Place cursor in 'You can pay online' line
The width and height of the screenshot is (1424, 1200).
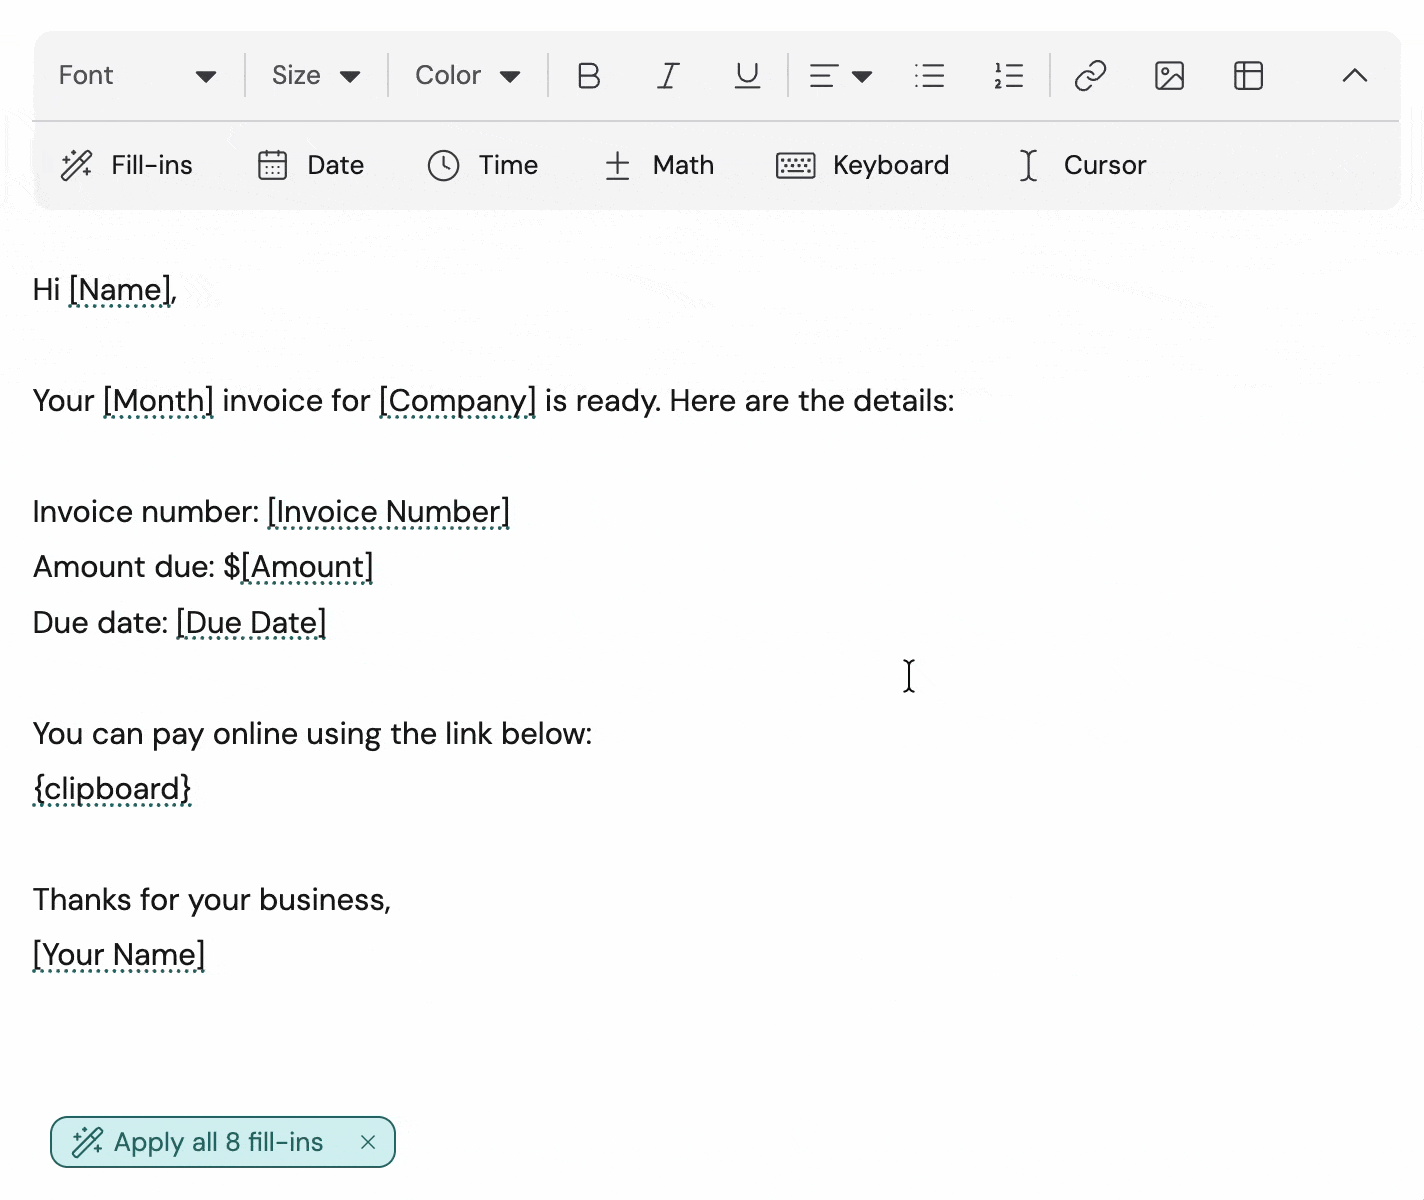tap(312, 734)
